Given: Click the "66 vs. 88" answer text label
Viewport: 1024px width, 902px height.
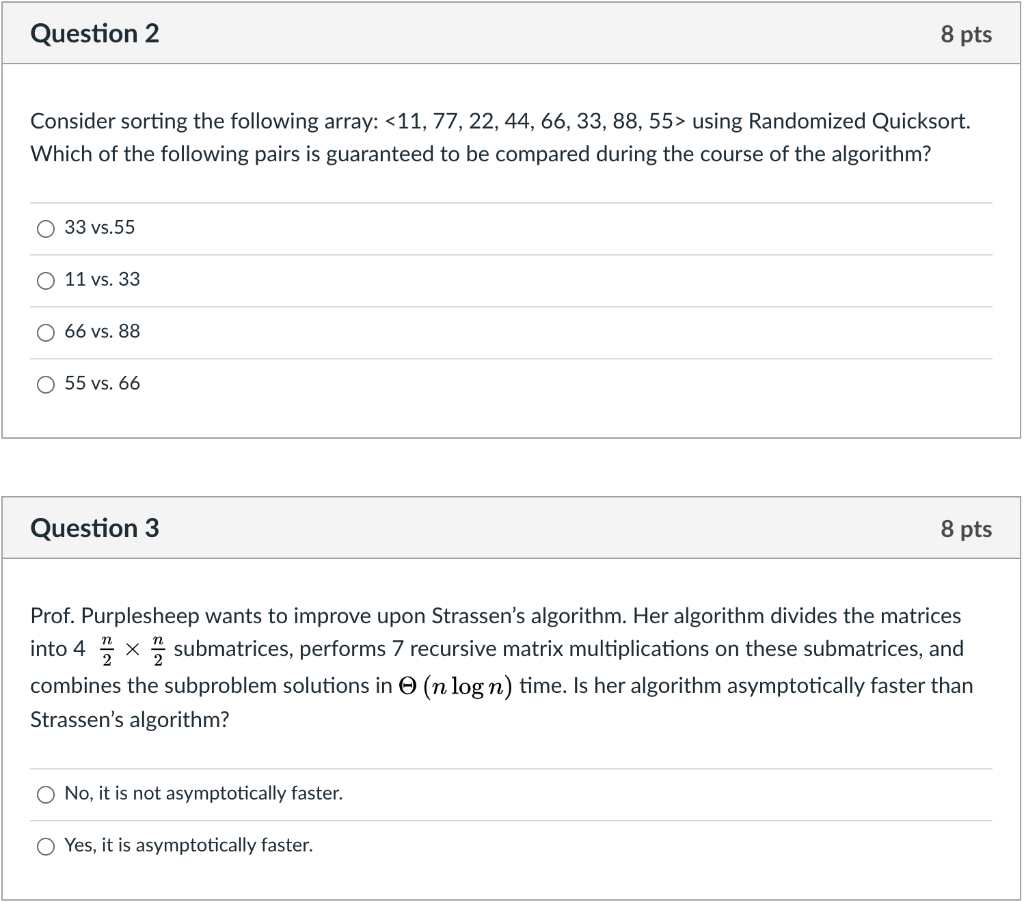Looking at the screenshot, I should coord(102,332).
